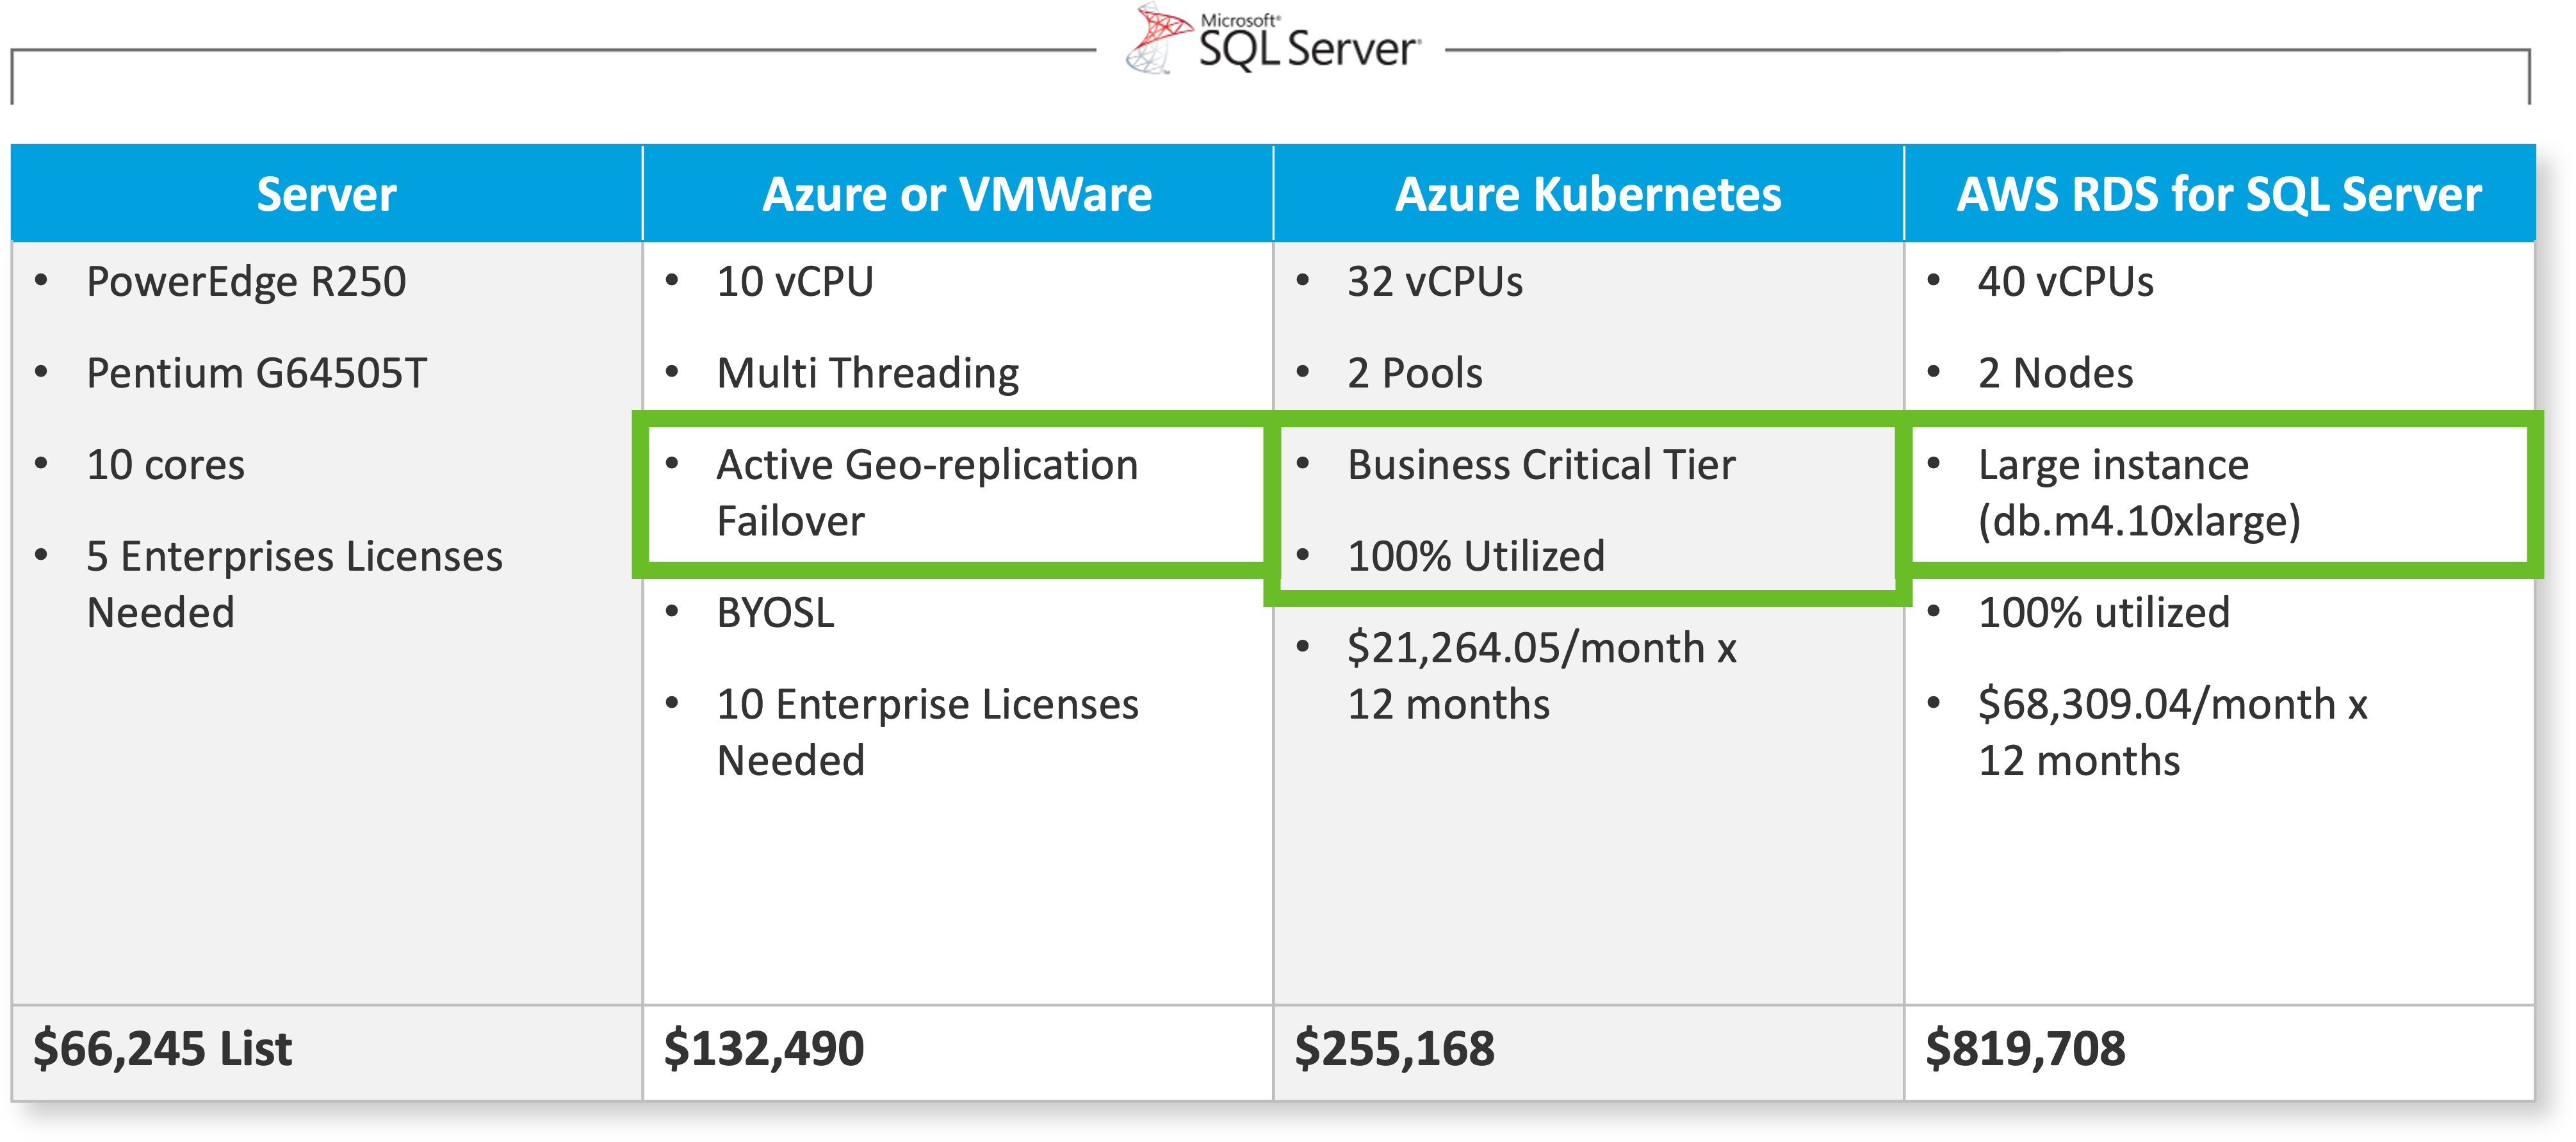Select the $132,490 total cell
The width and height of the screenshot is (2576, 1142).
click(764, 1049)
